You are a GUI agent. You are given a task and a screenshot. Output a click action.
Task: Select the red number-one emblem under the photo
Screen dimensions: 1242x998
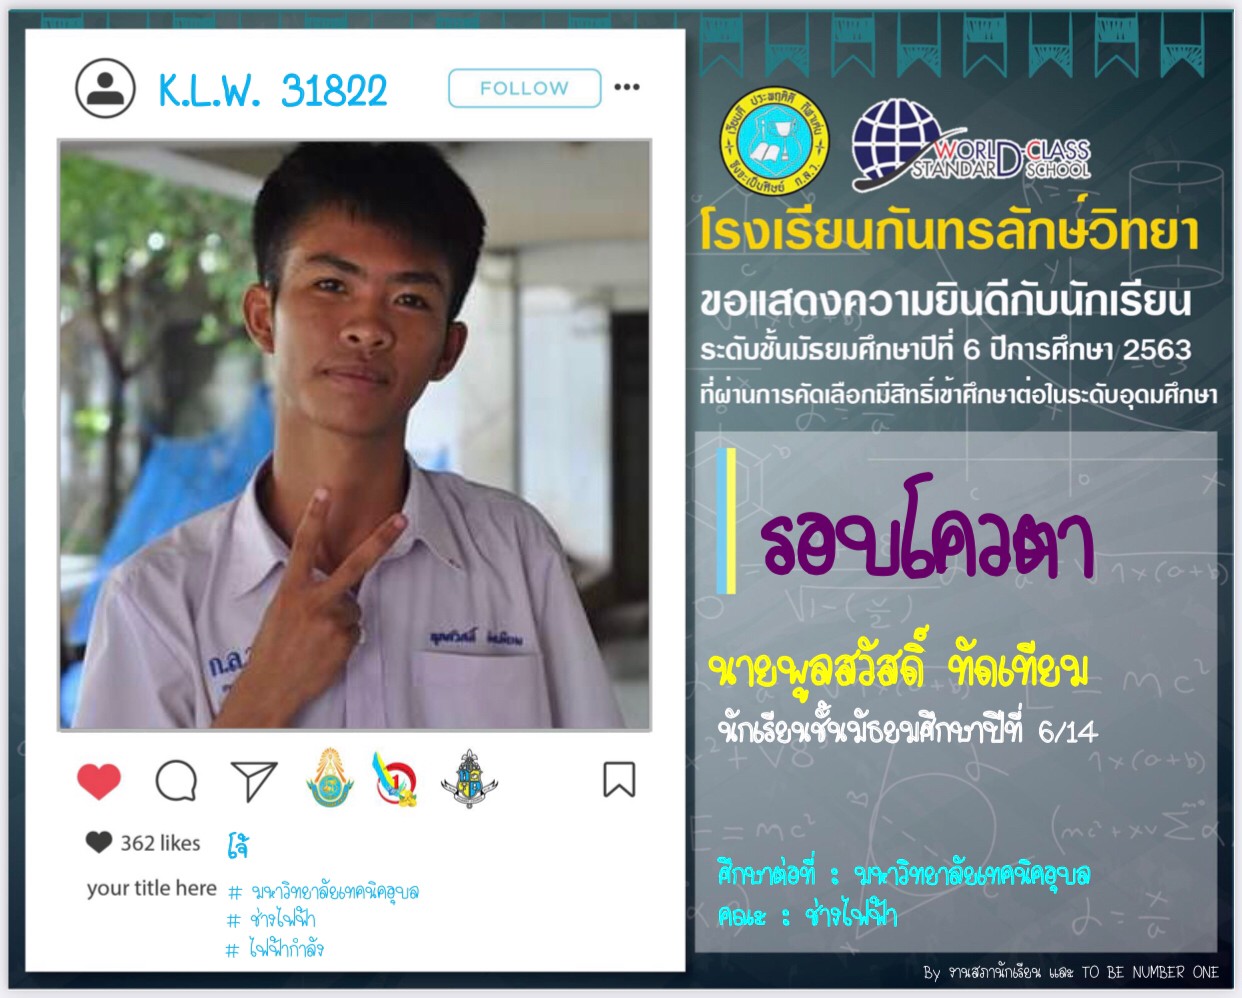tap(395, 779)
